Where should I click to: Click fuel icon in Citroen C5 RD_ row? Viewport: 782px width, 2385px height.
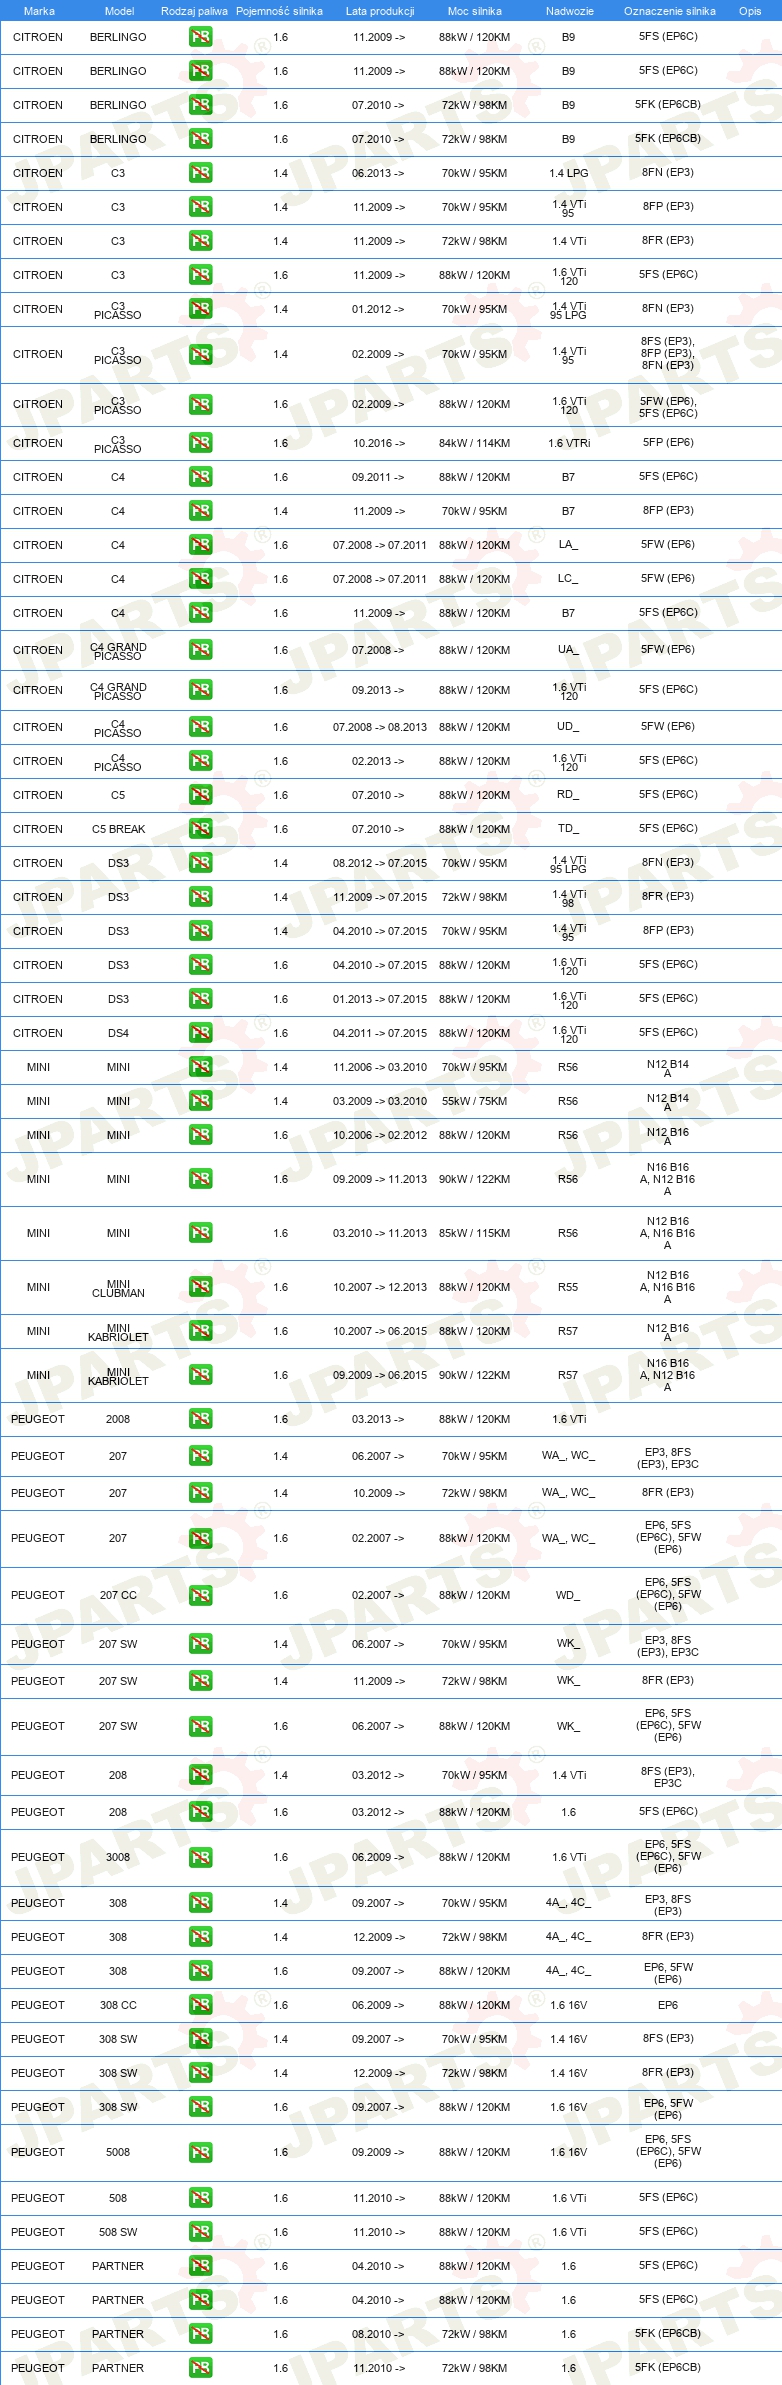click(x=200, y=795)
